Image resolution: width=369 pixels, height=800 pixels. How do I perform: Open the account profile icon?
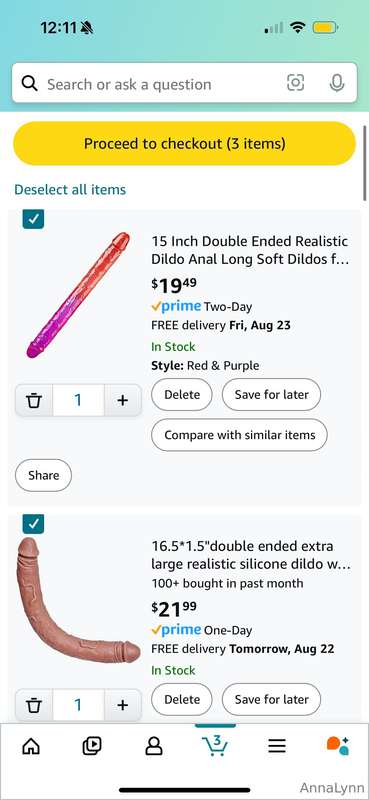[154, 746]
